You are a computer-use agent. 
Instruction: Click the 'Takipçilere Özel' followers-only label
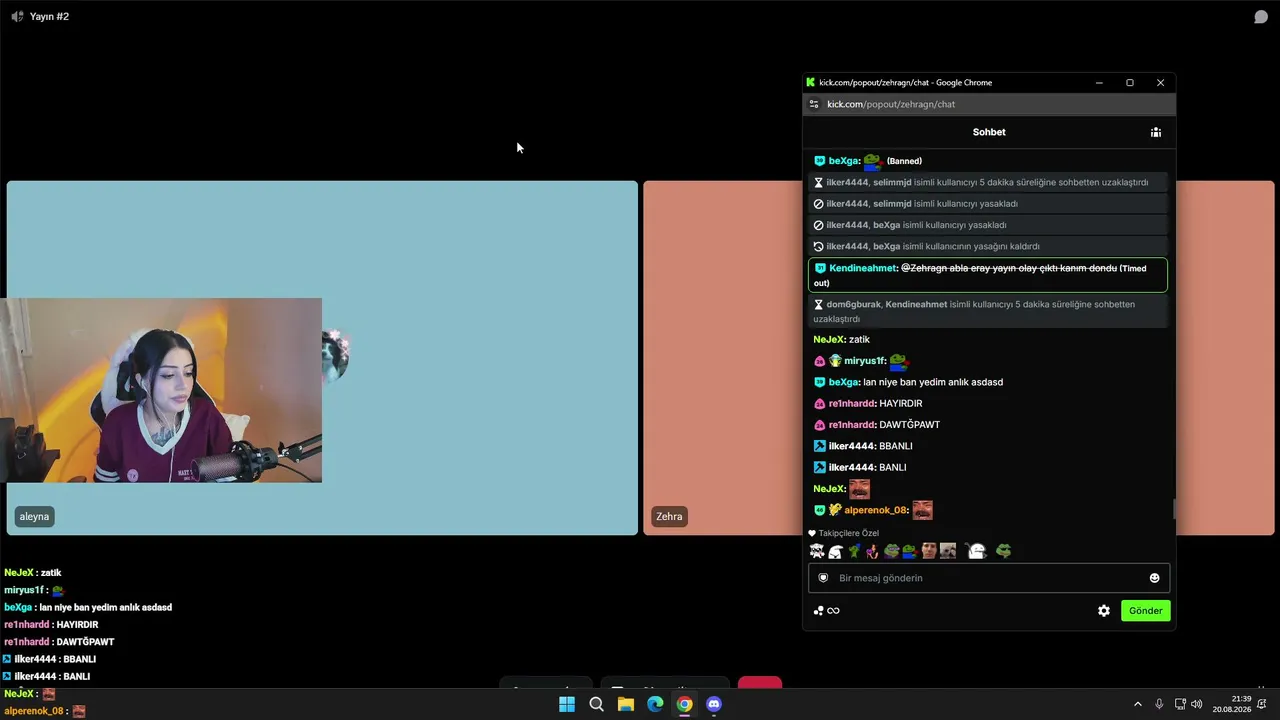click(x=849, y=533)
